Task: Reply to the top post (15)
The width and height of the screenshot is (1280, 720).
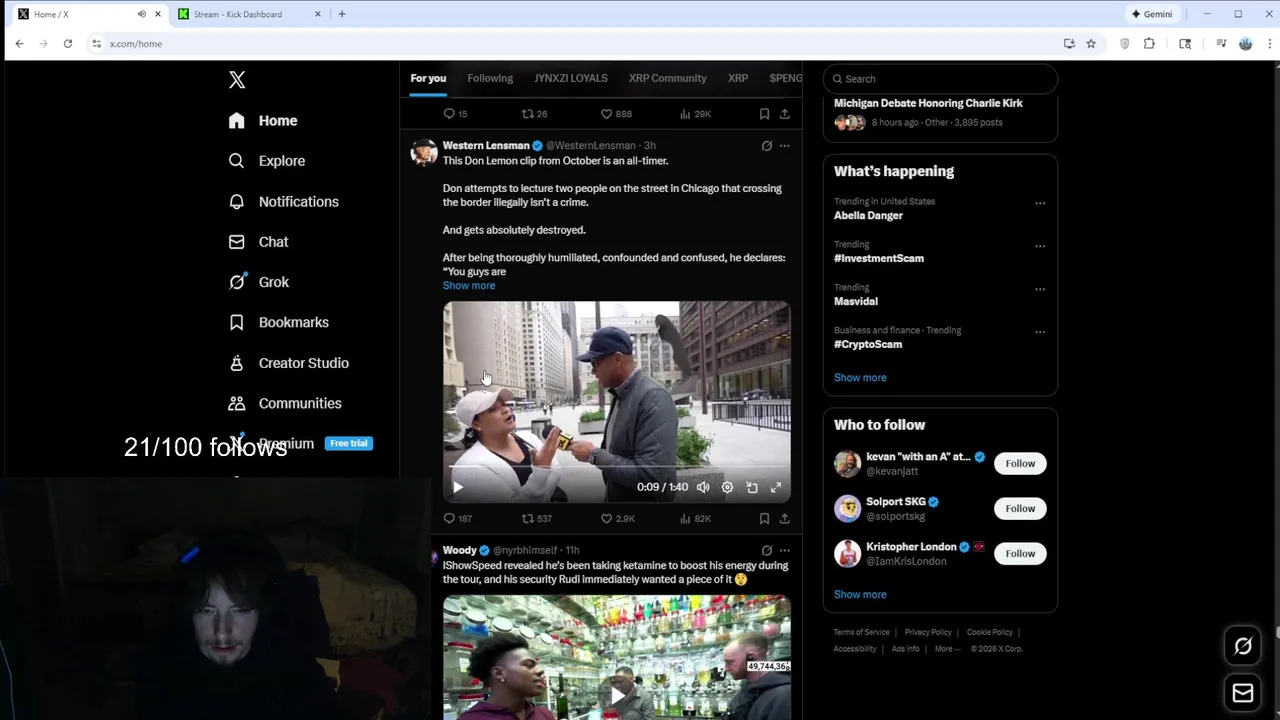Action: click(x=455, y=114)
